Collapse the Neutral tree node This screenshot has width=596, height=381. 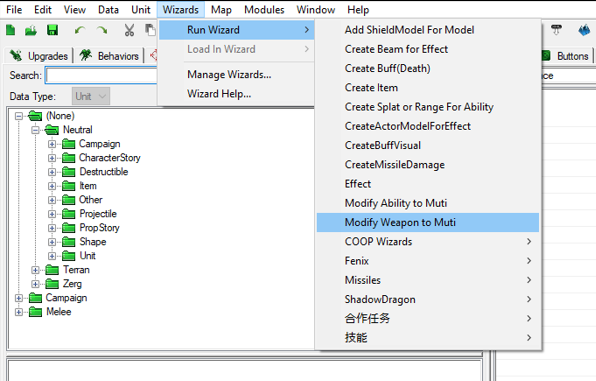[35, 130]
